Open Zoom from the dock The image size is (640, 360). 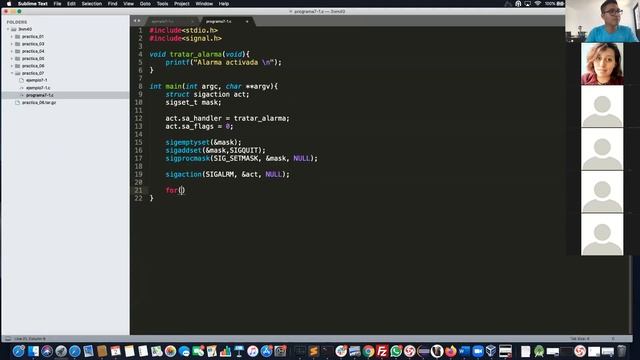click(478, 351)
